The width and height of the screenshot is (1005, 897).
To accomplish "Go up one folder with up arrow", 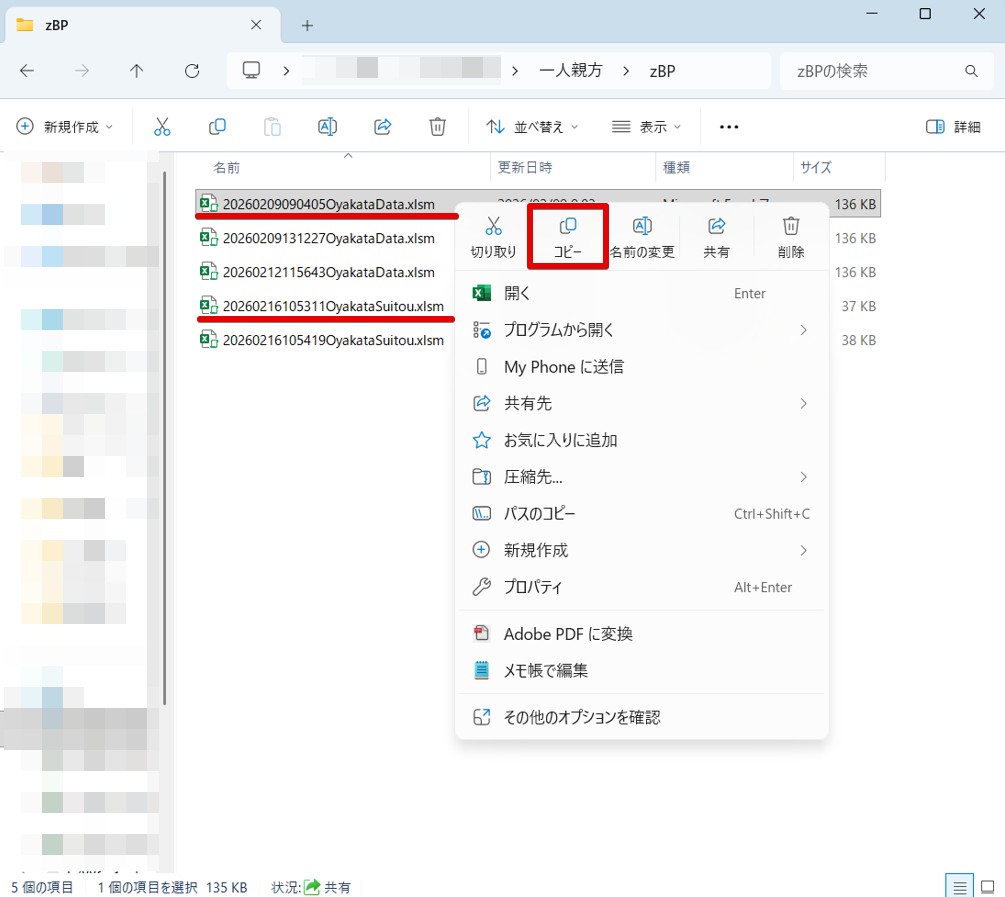I will pyautogui.click(x=137, y=71).
